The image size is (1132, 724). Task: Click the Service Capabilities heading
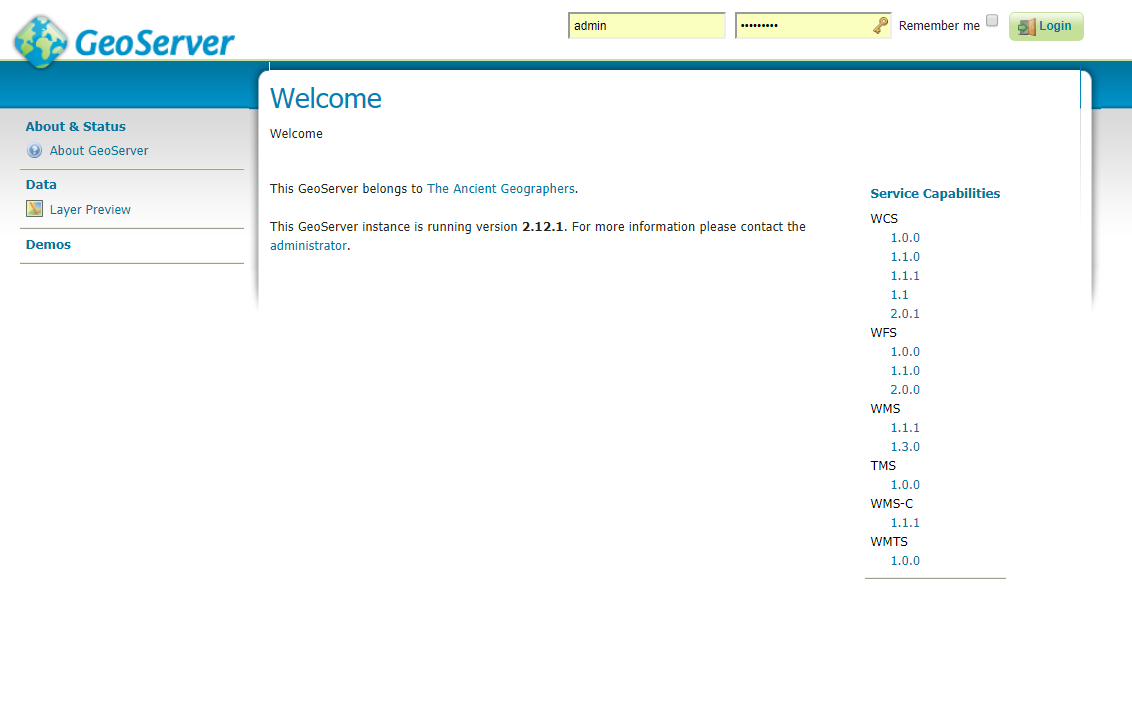click(935, 193)
